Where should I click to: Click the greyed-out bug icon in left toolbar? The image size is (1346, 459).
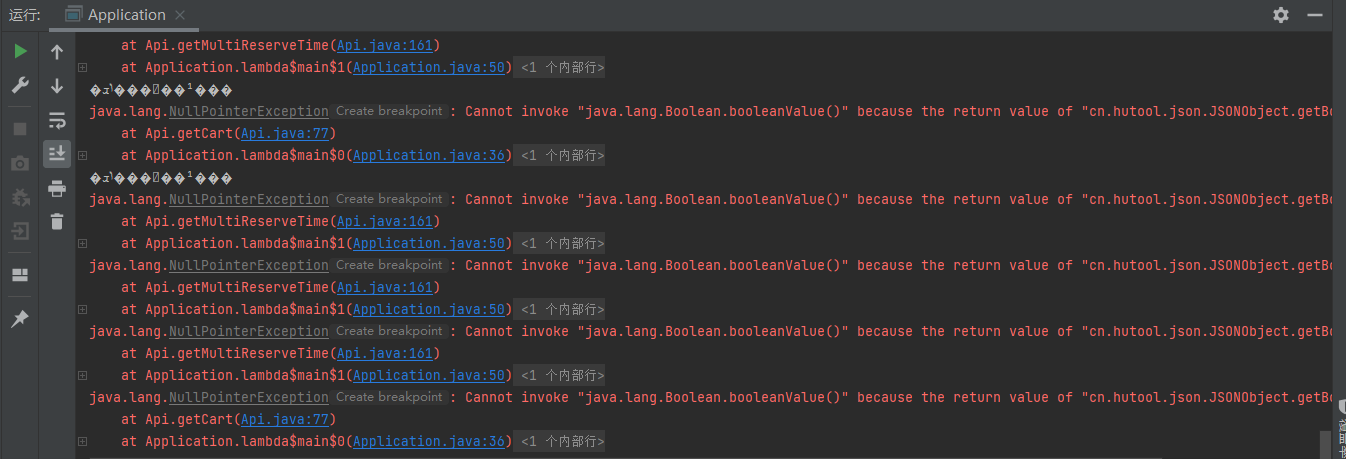point(20,198)
